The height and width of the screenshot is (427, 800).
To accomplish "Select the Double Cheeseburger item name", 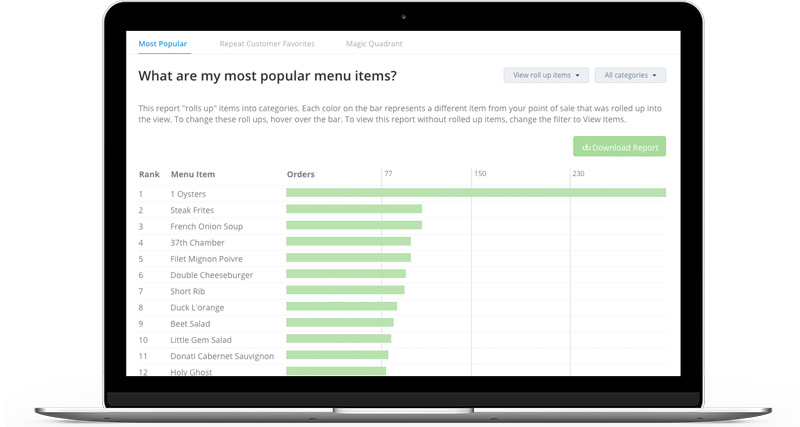I will point(211,275).
